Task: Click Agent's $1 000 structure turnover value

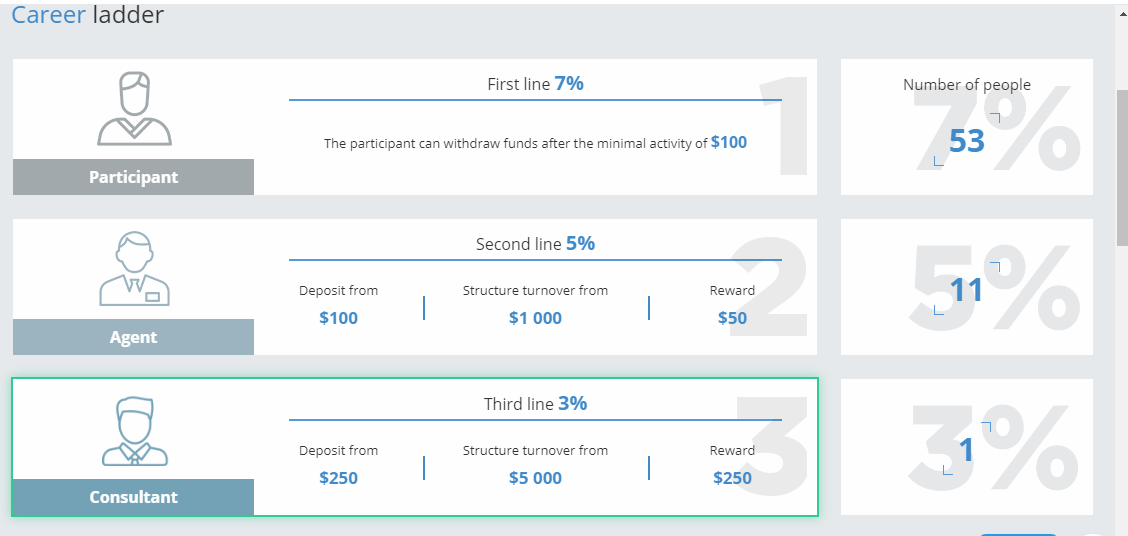Action: [535, 318]
